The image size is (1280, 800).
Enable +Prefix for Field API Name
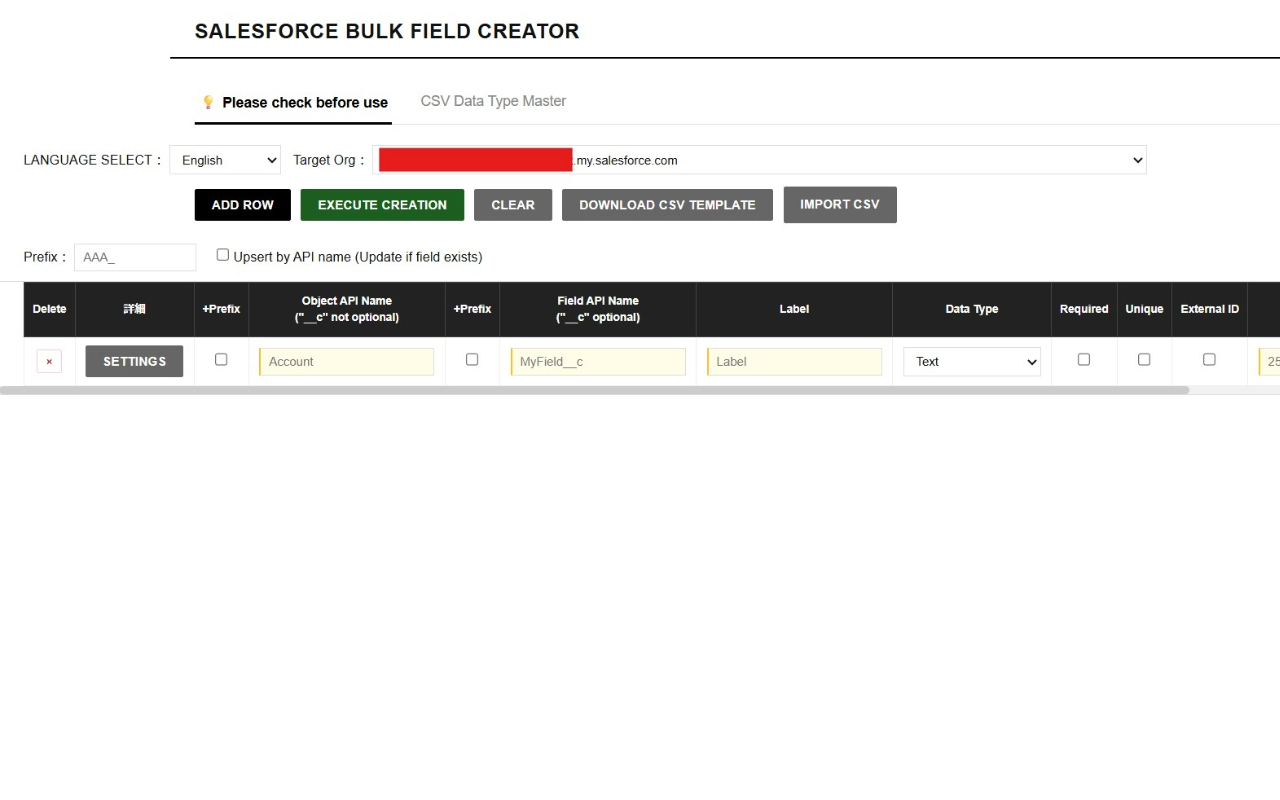point(472,359)
